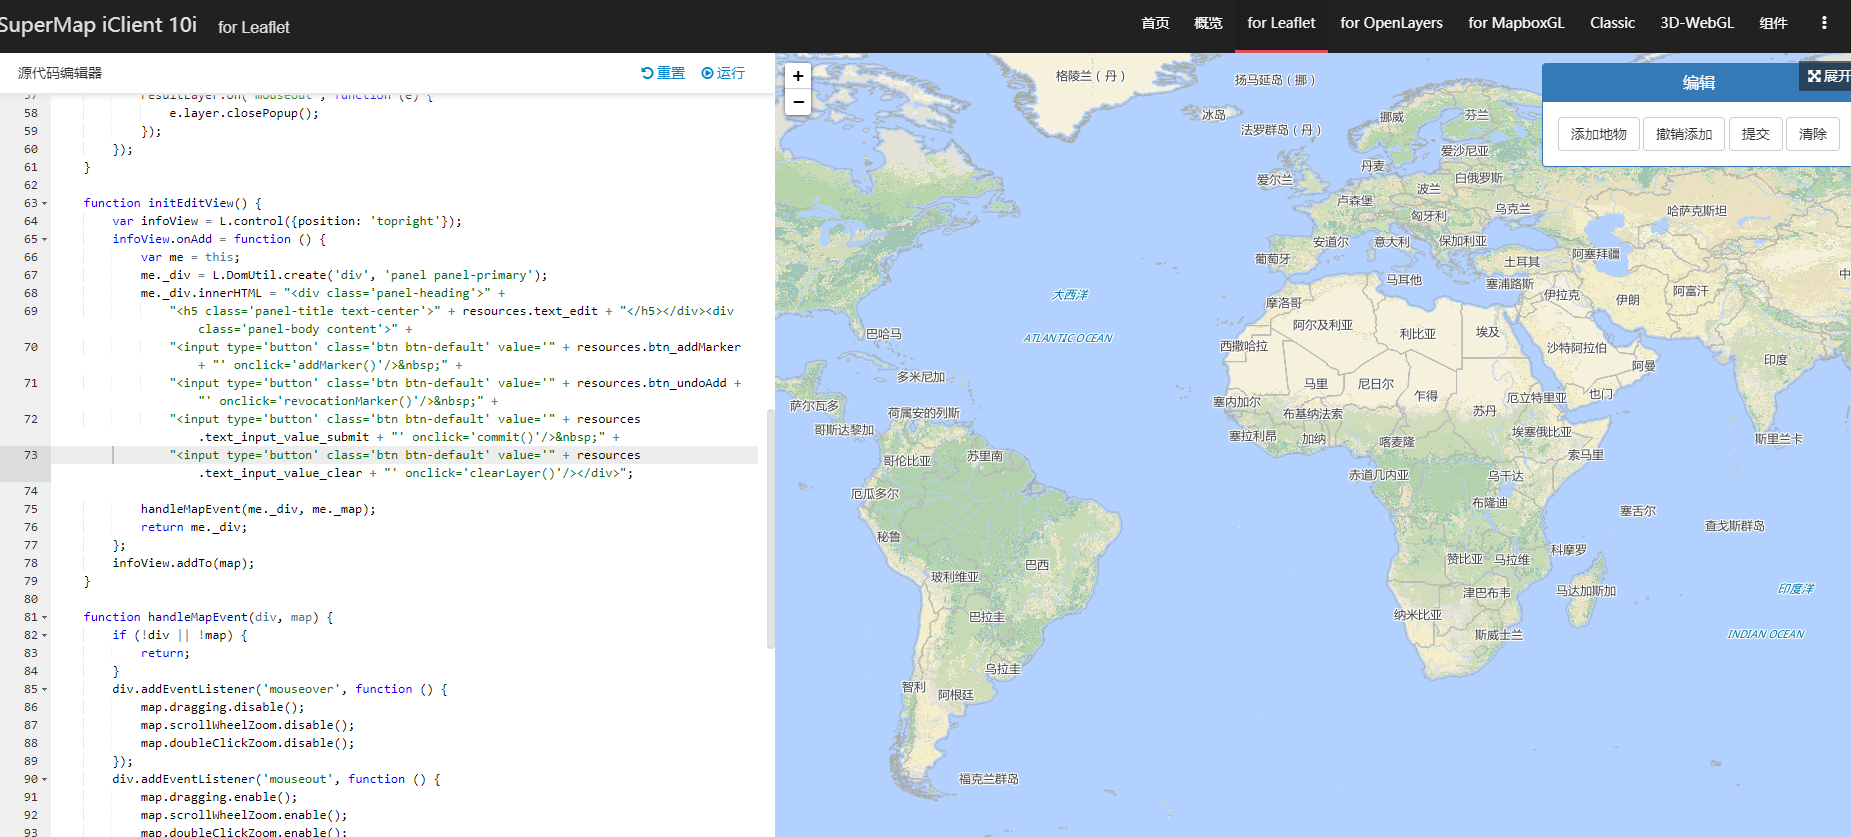
Task: Click the 源代码编辑器 label
Action: pyautogui.click(x=60, y=73)
